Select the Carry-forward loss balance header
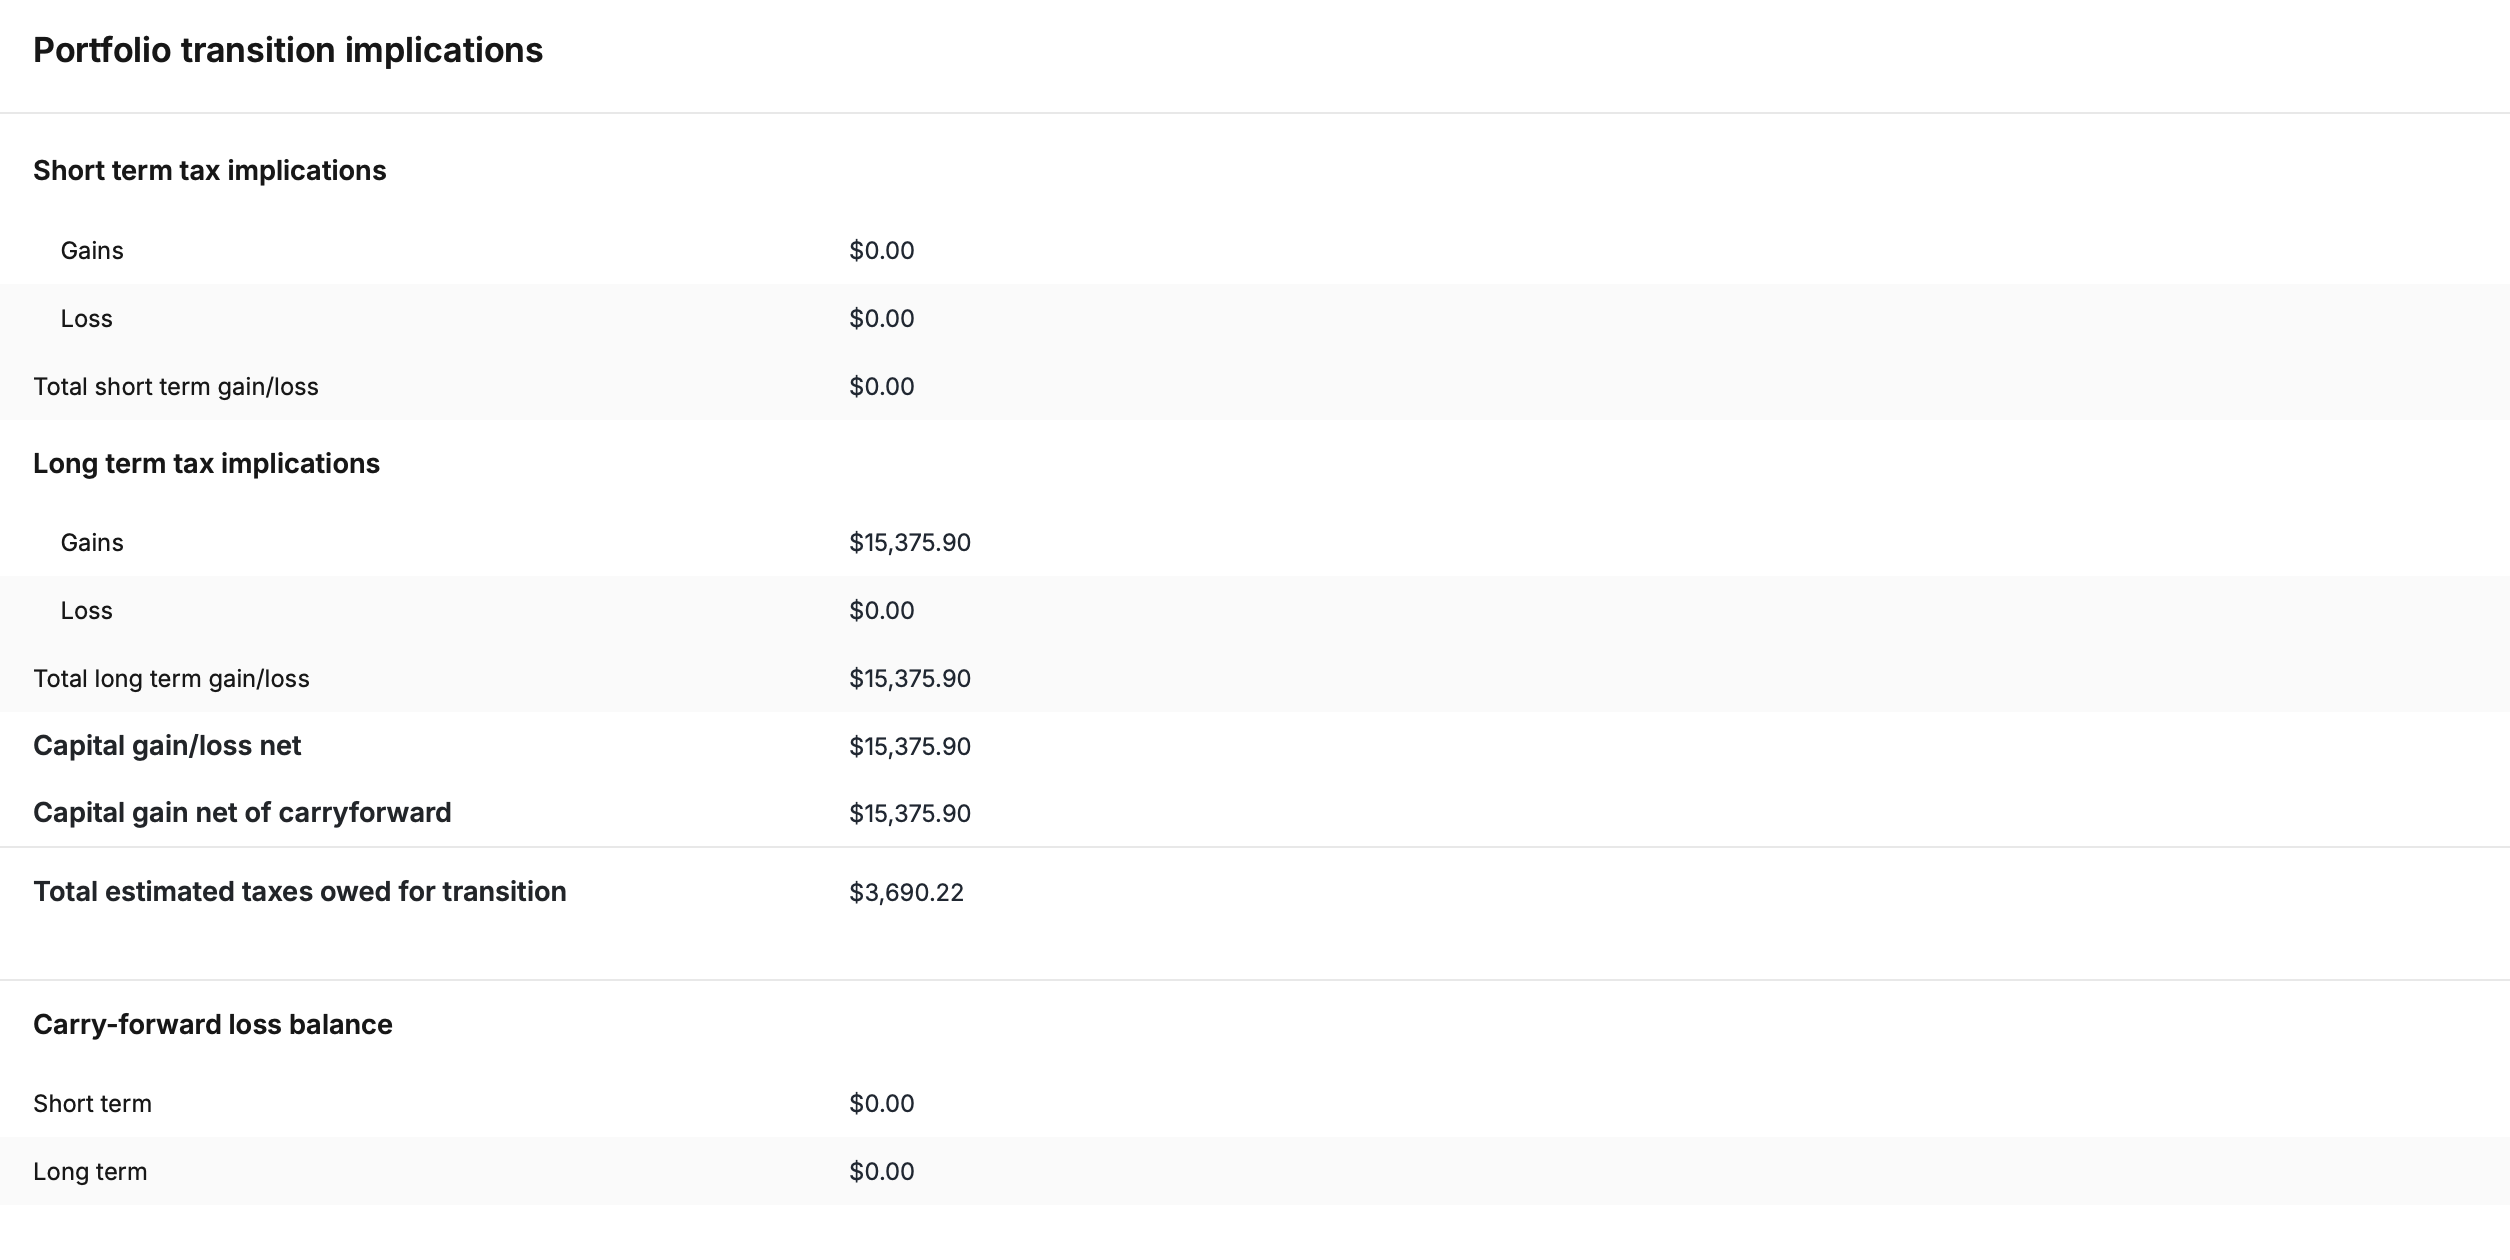 [212, 1025]
